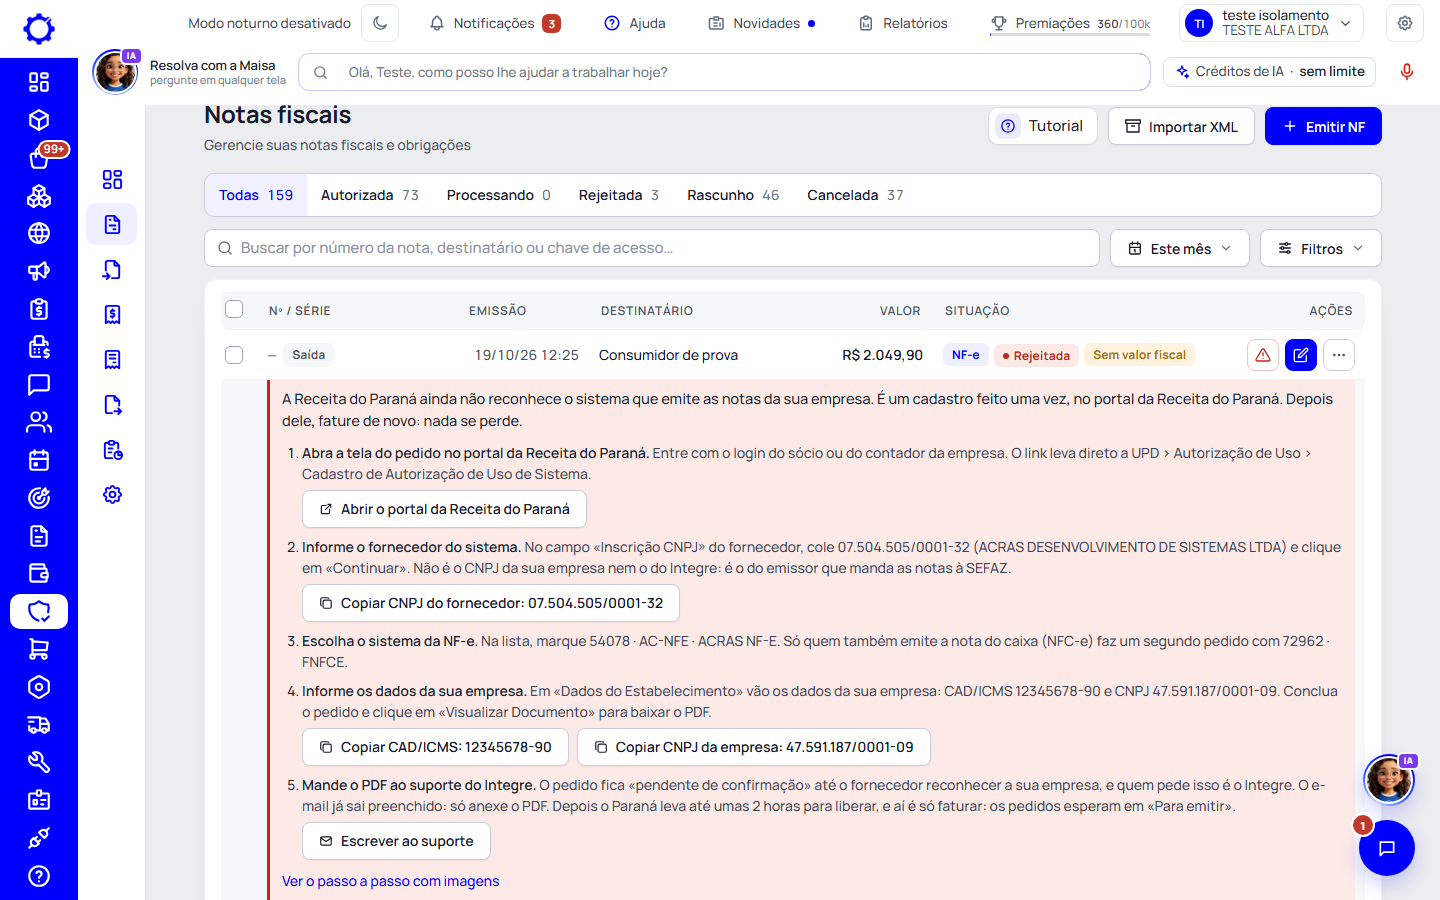Switch to the Rejeitada tab
The height and width of the screenshot is (900, 1440).
coord(619,195)
